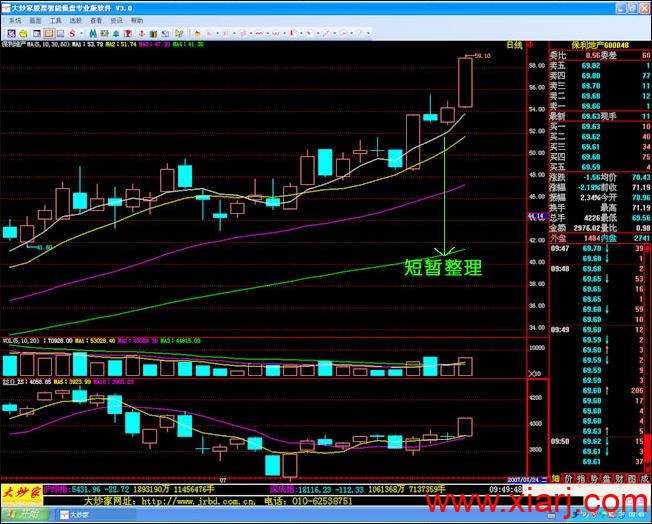The image size is (652, 524).
Task: Click the 日线 period label
Action: 514,45
